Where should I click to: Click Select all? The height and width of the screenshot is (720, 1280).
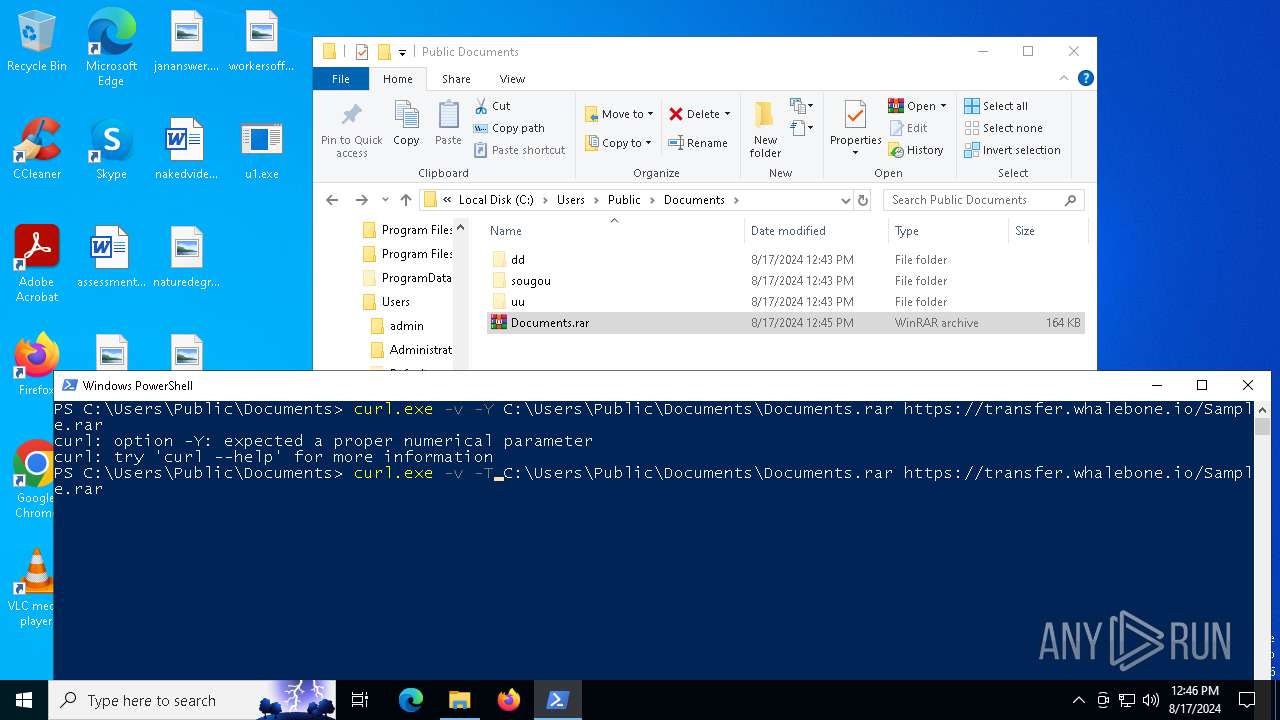[996, 106]
